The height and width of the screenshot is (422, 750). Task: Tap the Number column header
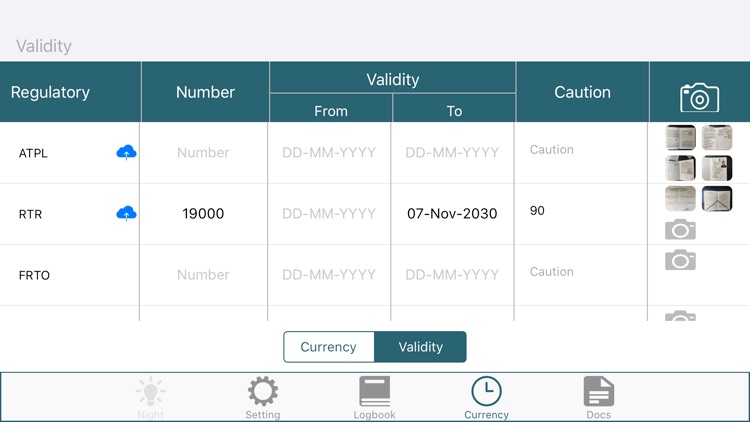[x=205, y=92]
